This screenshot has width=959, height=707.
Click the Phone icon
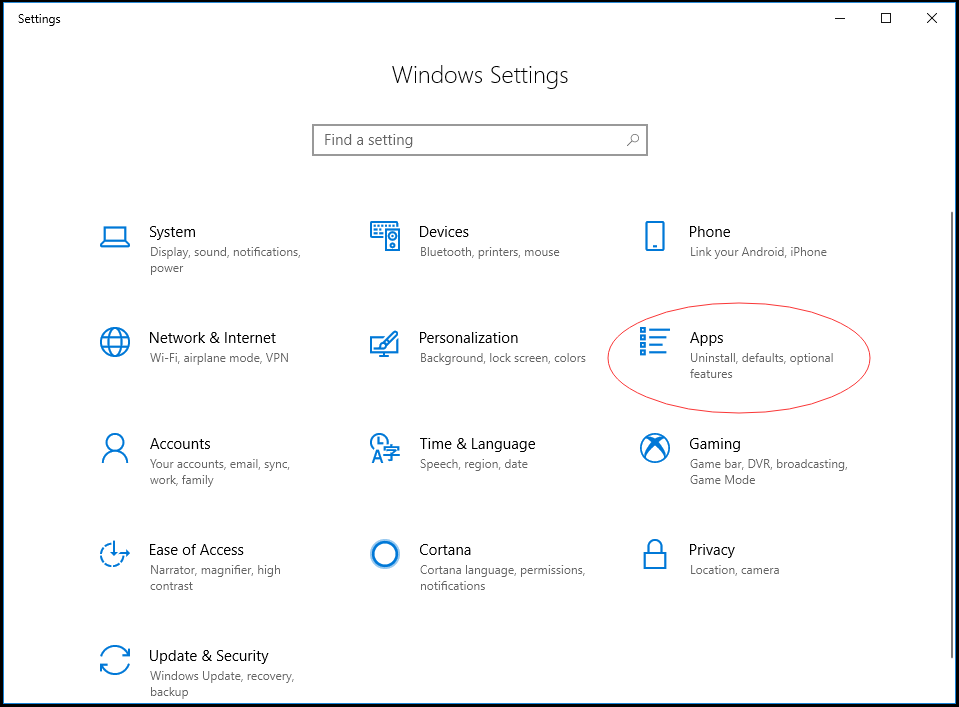pyautogui.click(x=654, y=236)
